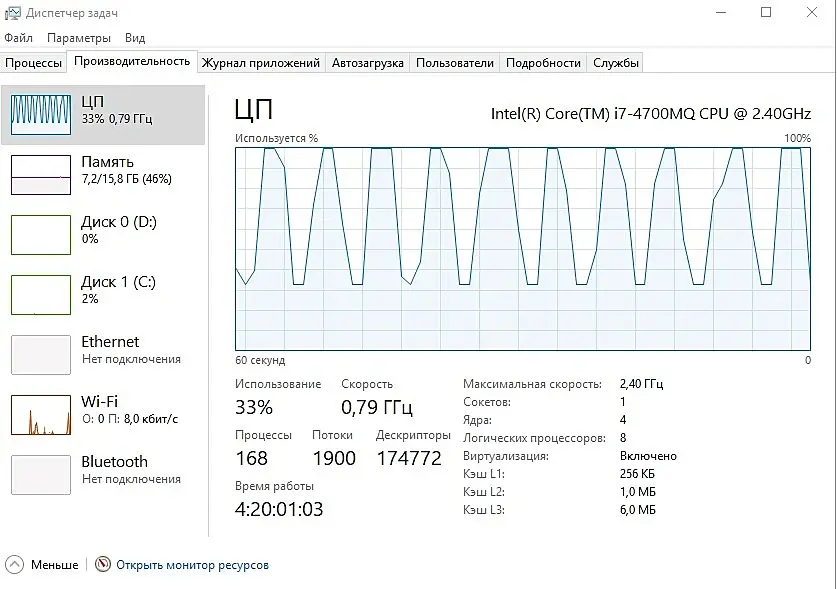The image size is (837, 589).
Task: Collapse view with the Меньше arrow
Action: click(14, 564)
